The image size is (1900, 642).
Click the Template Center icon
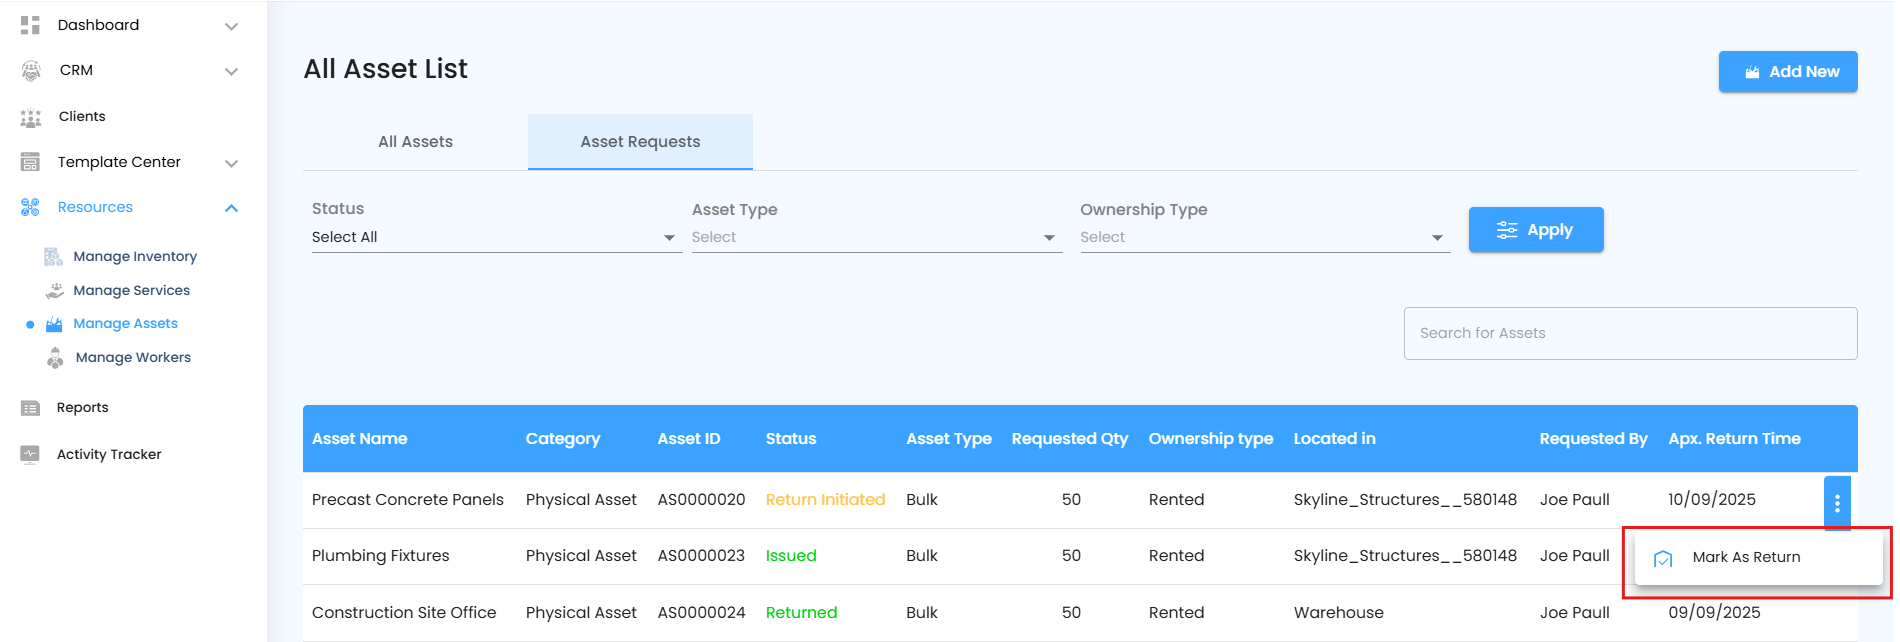pos(31,162)
